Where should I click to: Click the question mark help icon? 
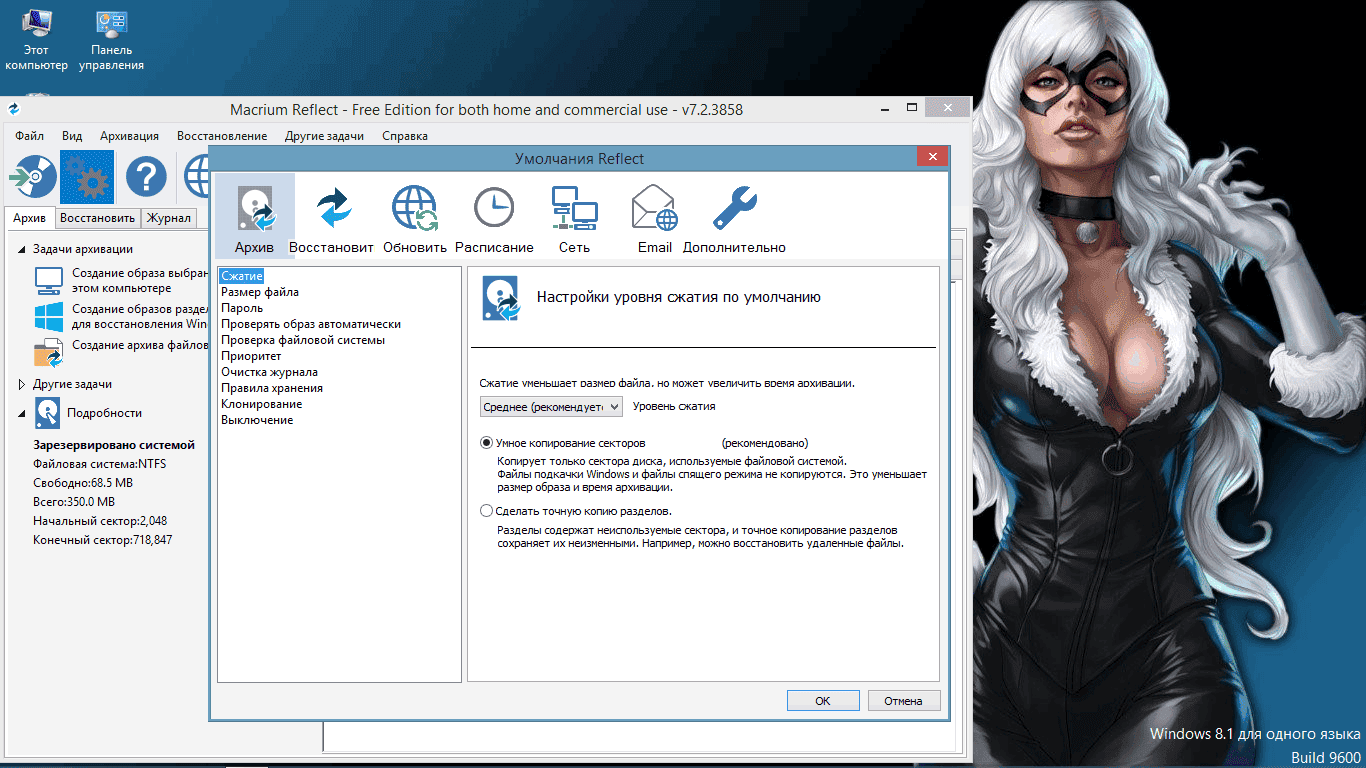pyautogui.click(x=146, y=178)
